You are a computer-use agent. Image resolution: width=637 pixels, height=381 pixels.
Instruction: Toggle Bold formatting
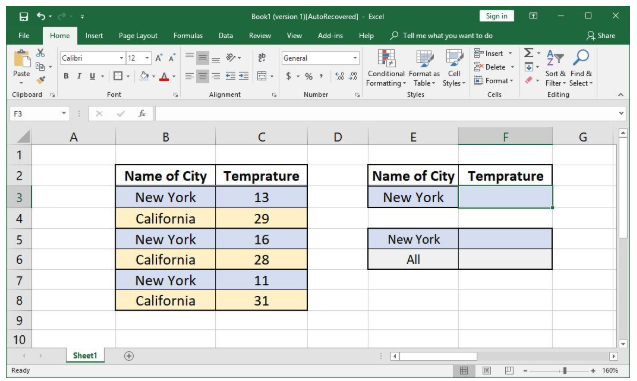66,76
